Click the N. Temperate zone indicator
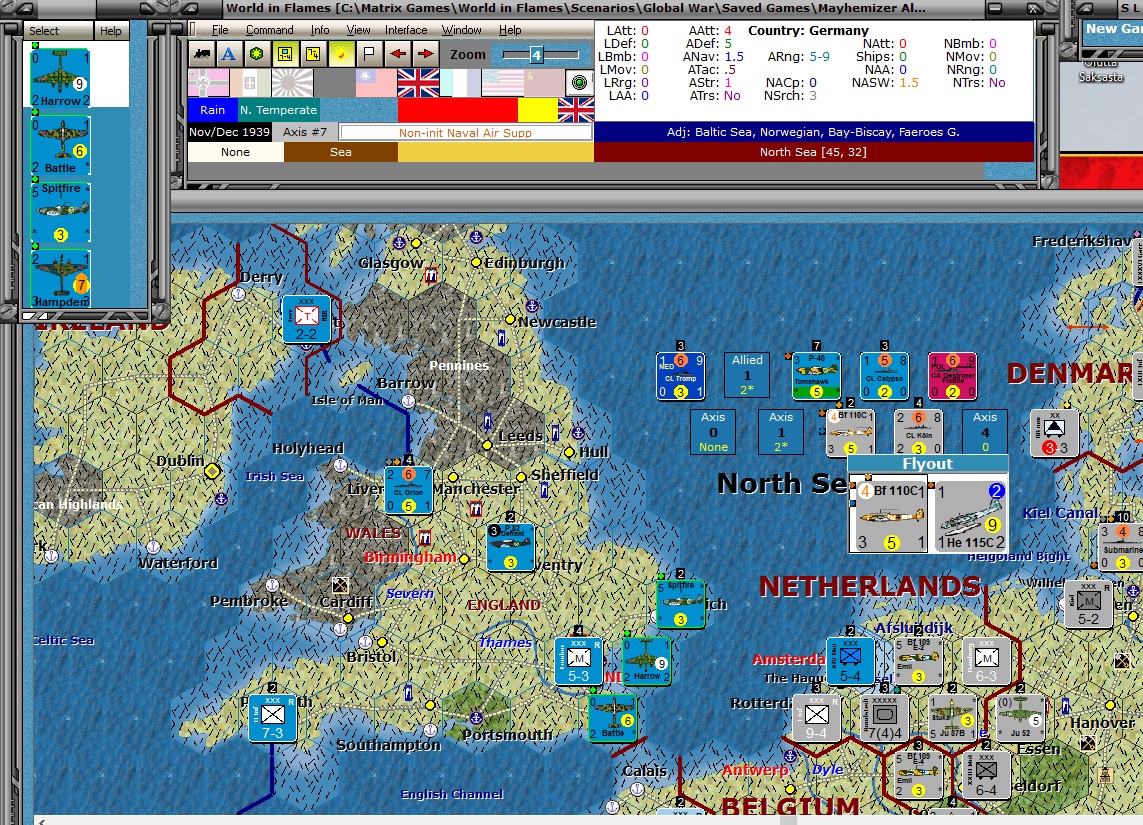Image resolution: width=1143 pixels, height=825 pixels. [278, 110]
